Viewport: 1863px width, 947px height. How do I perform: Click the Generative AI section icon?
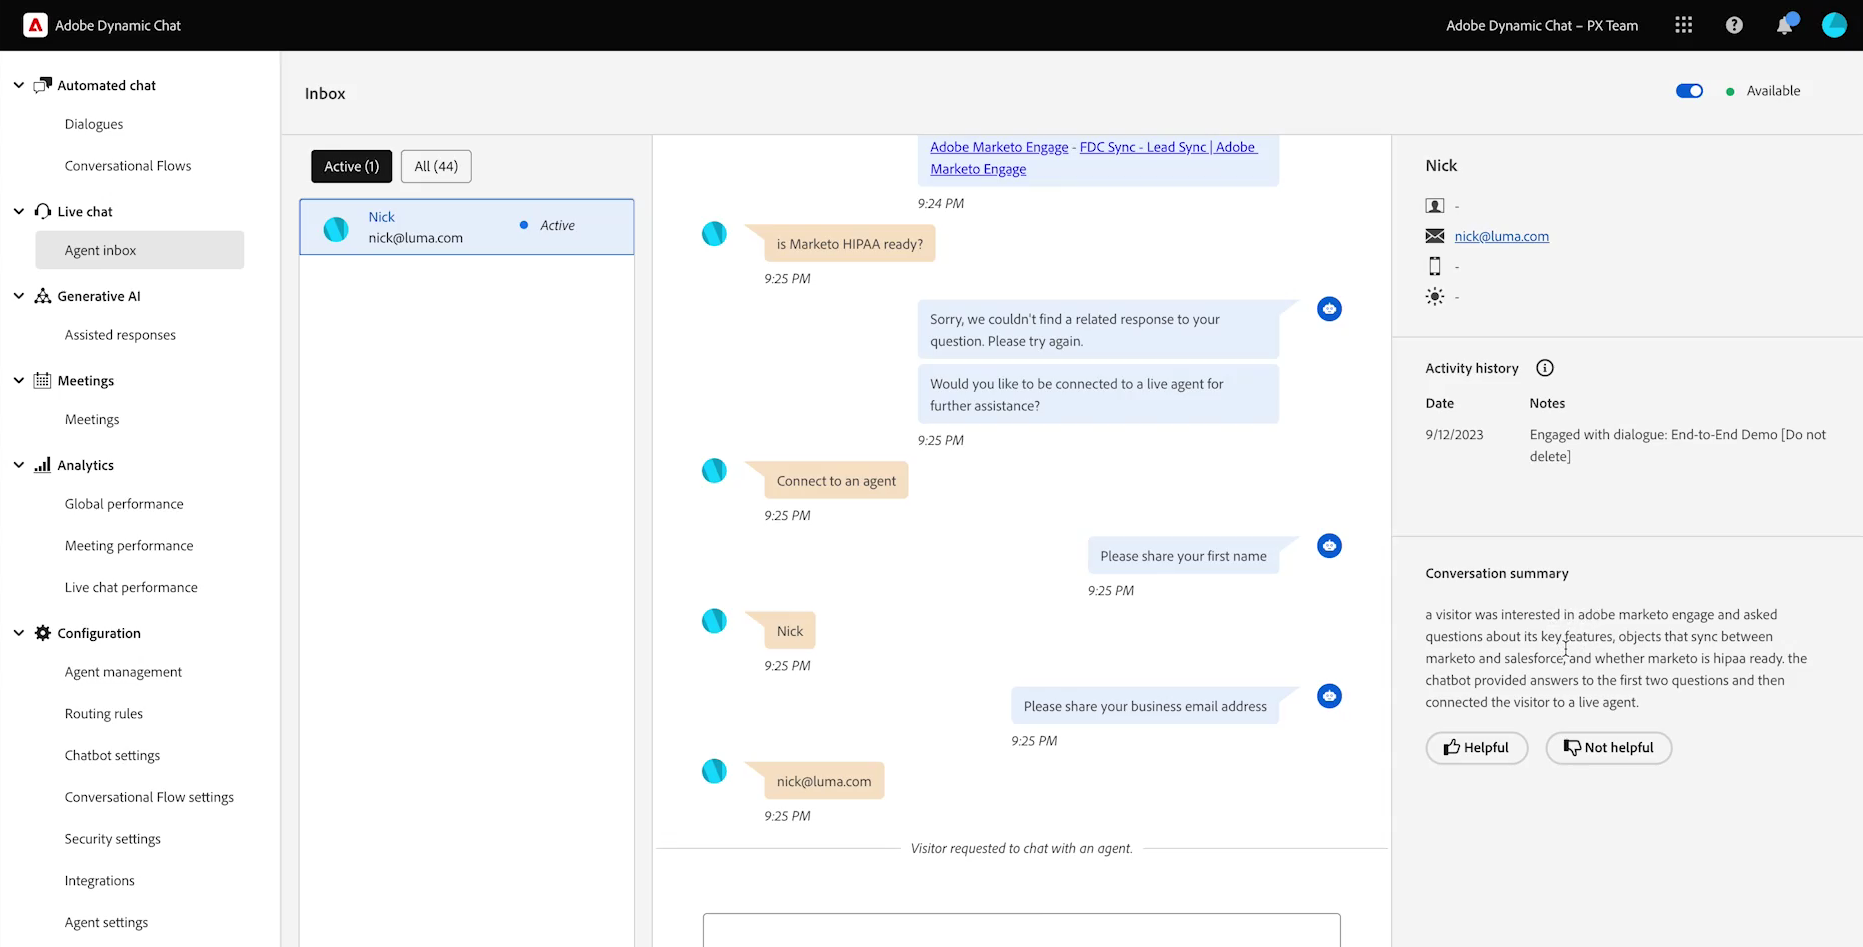[x=42, y=296]
